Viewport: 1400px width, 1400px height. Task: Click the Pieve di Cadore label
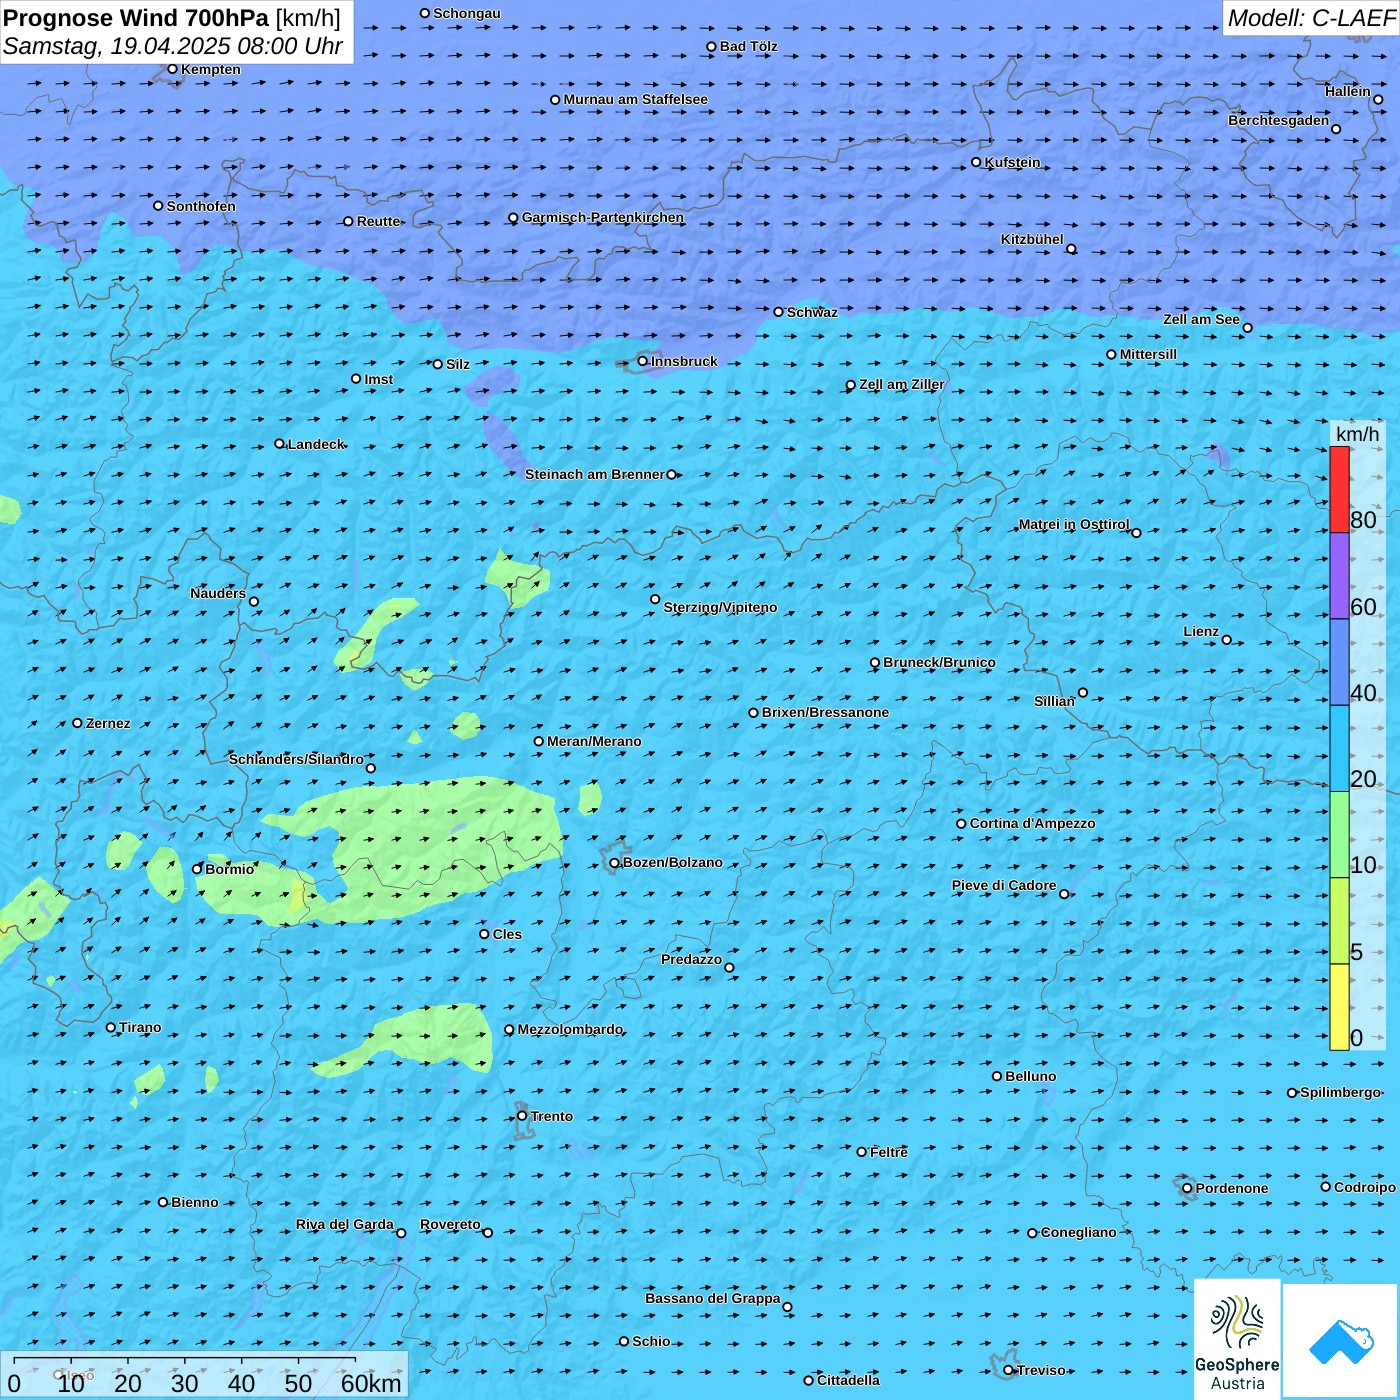pos(1004,885)
